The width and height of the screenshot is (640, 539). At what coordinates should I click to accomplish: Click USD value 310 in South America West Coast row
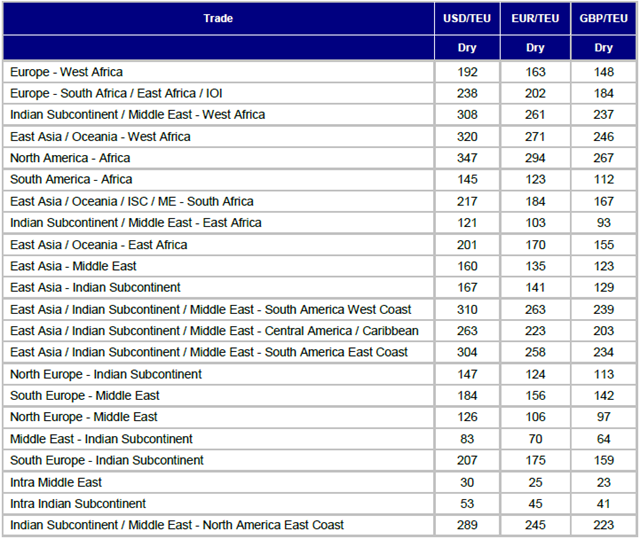point(467,310)
